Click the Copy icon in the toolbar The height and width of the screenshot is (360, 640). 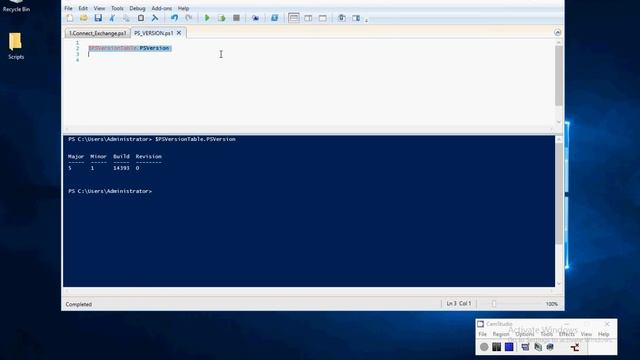(x=126, y=18)
